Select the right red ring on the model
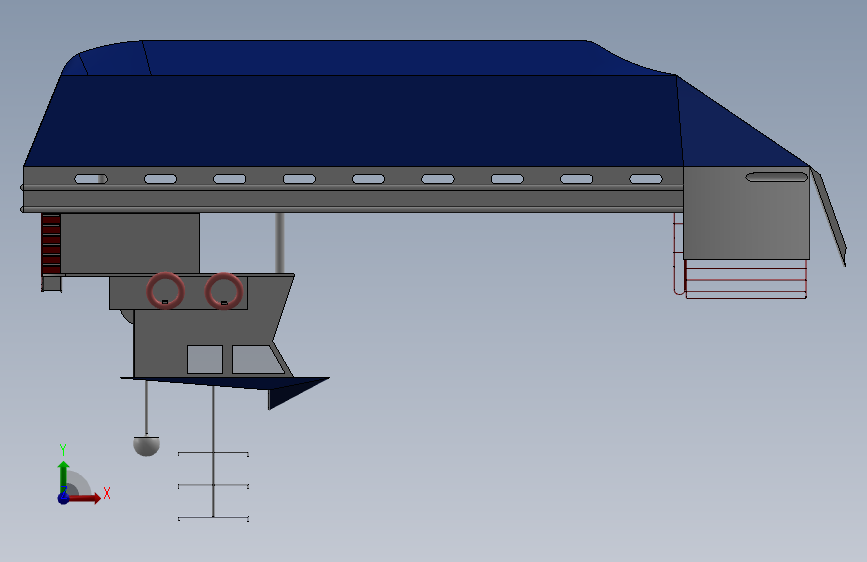 224,290
